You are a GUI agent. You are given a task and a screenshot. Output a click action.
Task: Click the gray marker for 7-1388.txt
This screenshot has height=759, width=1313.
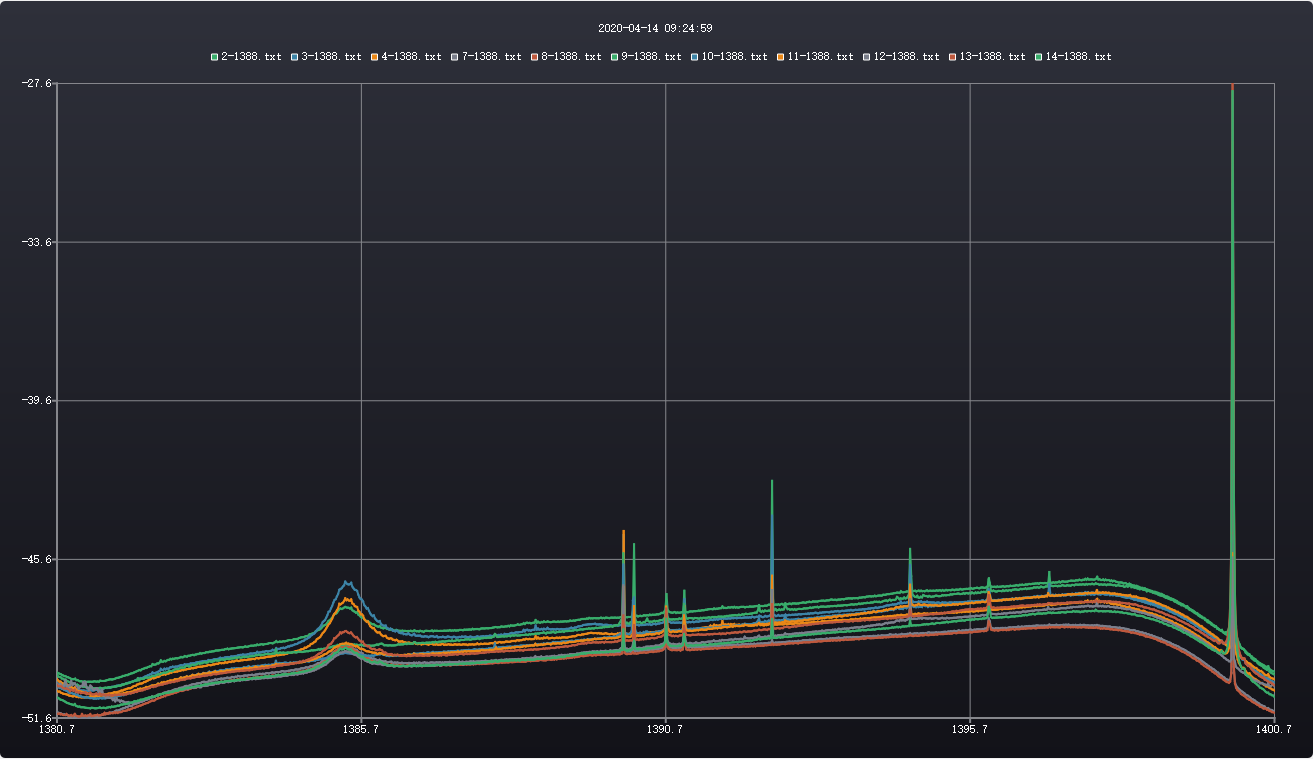point(455,57)
